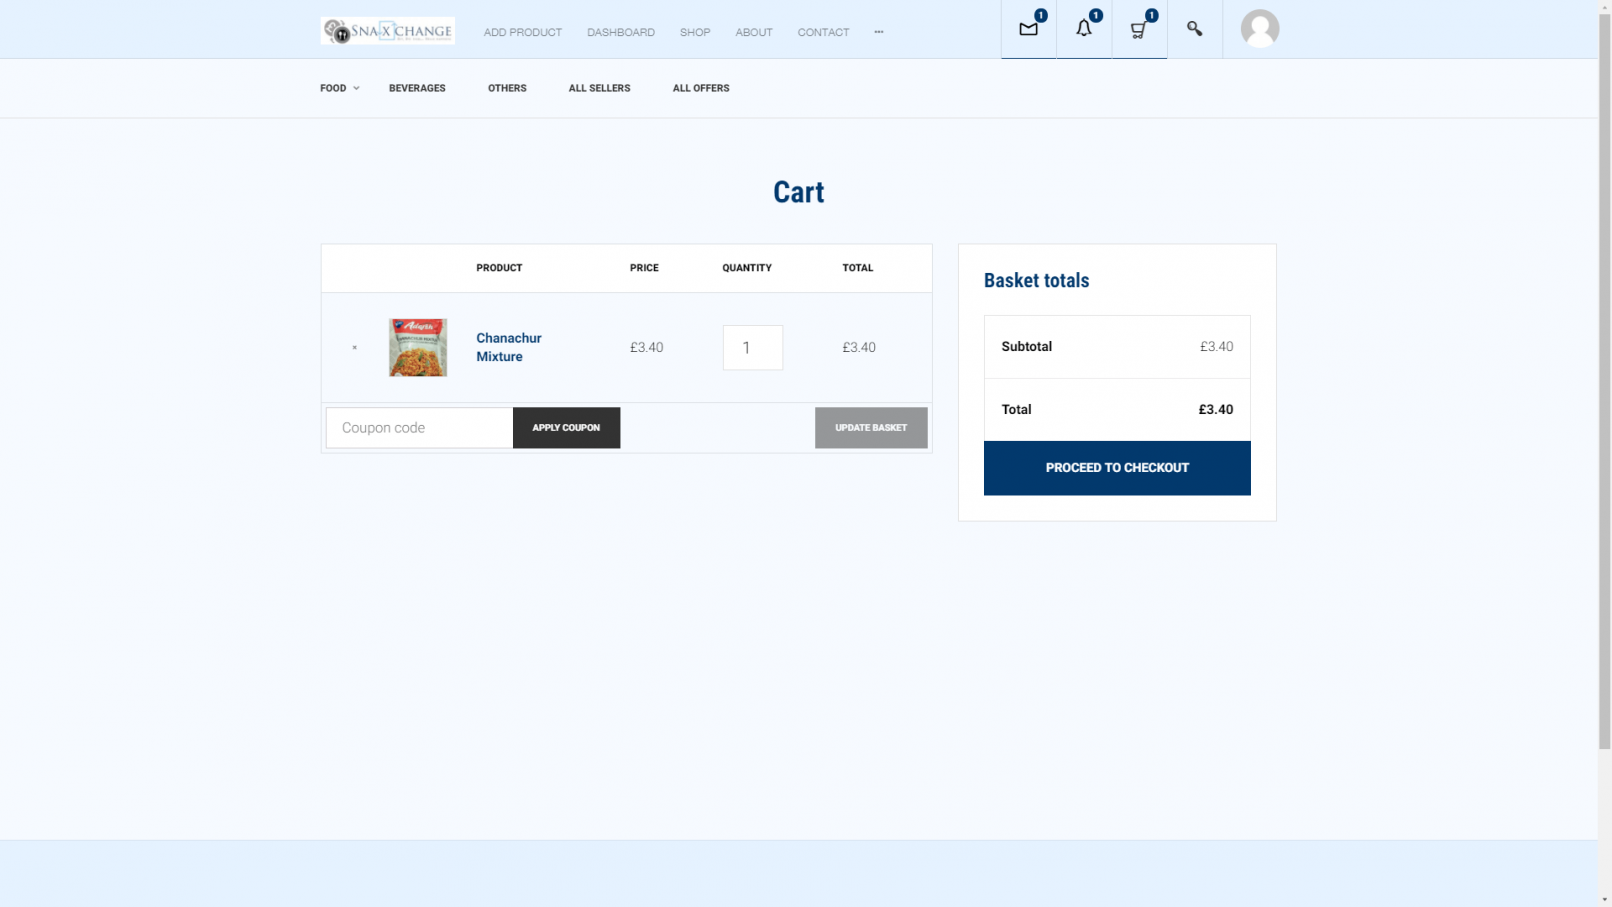Remove Chanachur Mixture from cart
Image resolution: width=1612 pixels, height=907 pixels.
355,348
